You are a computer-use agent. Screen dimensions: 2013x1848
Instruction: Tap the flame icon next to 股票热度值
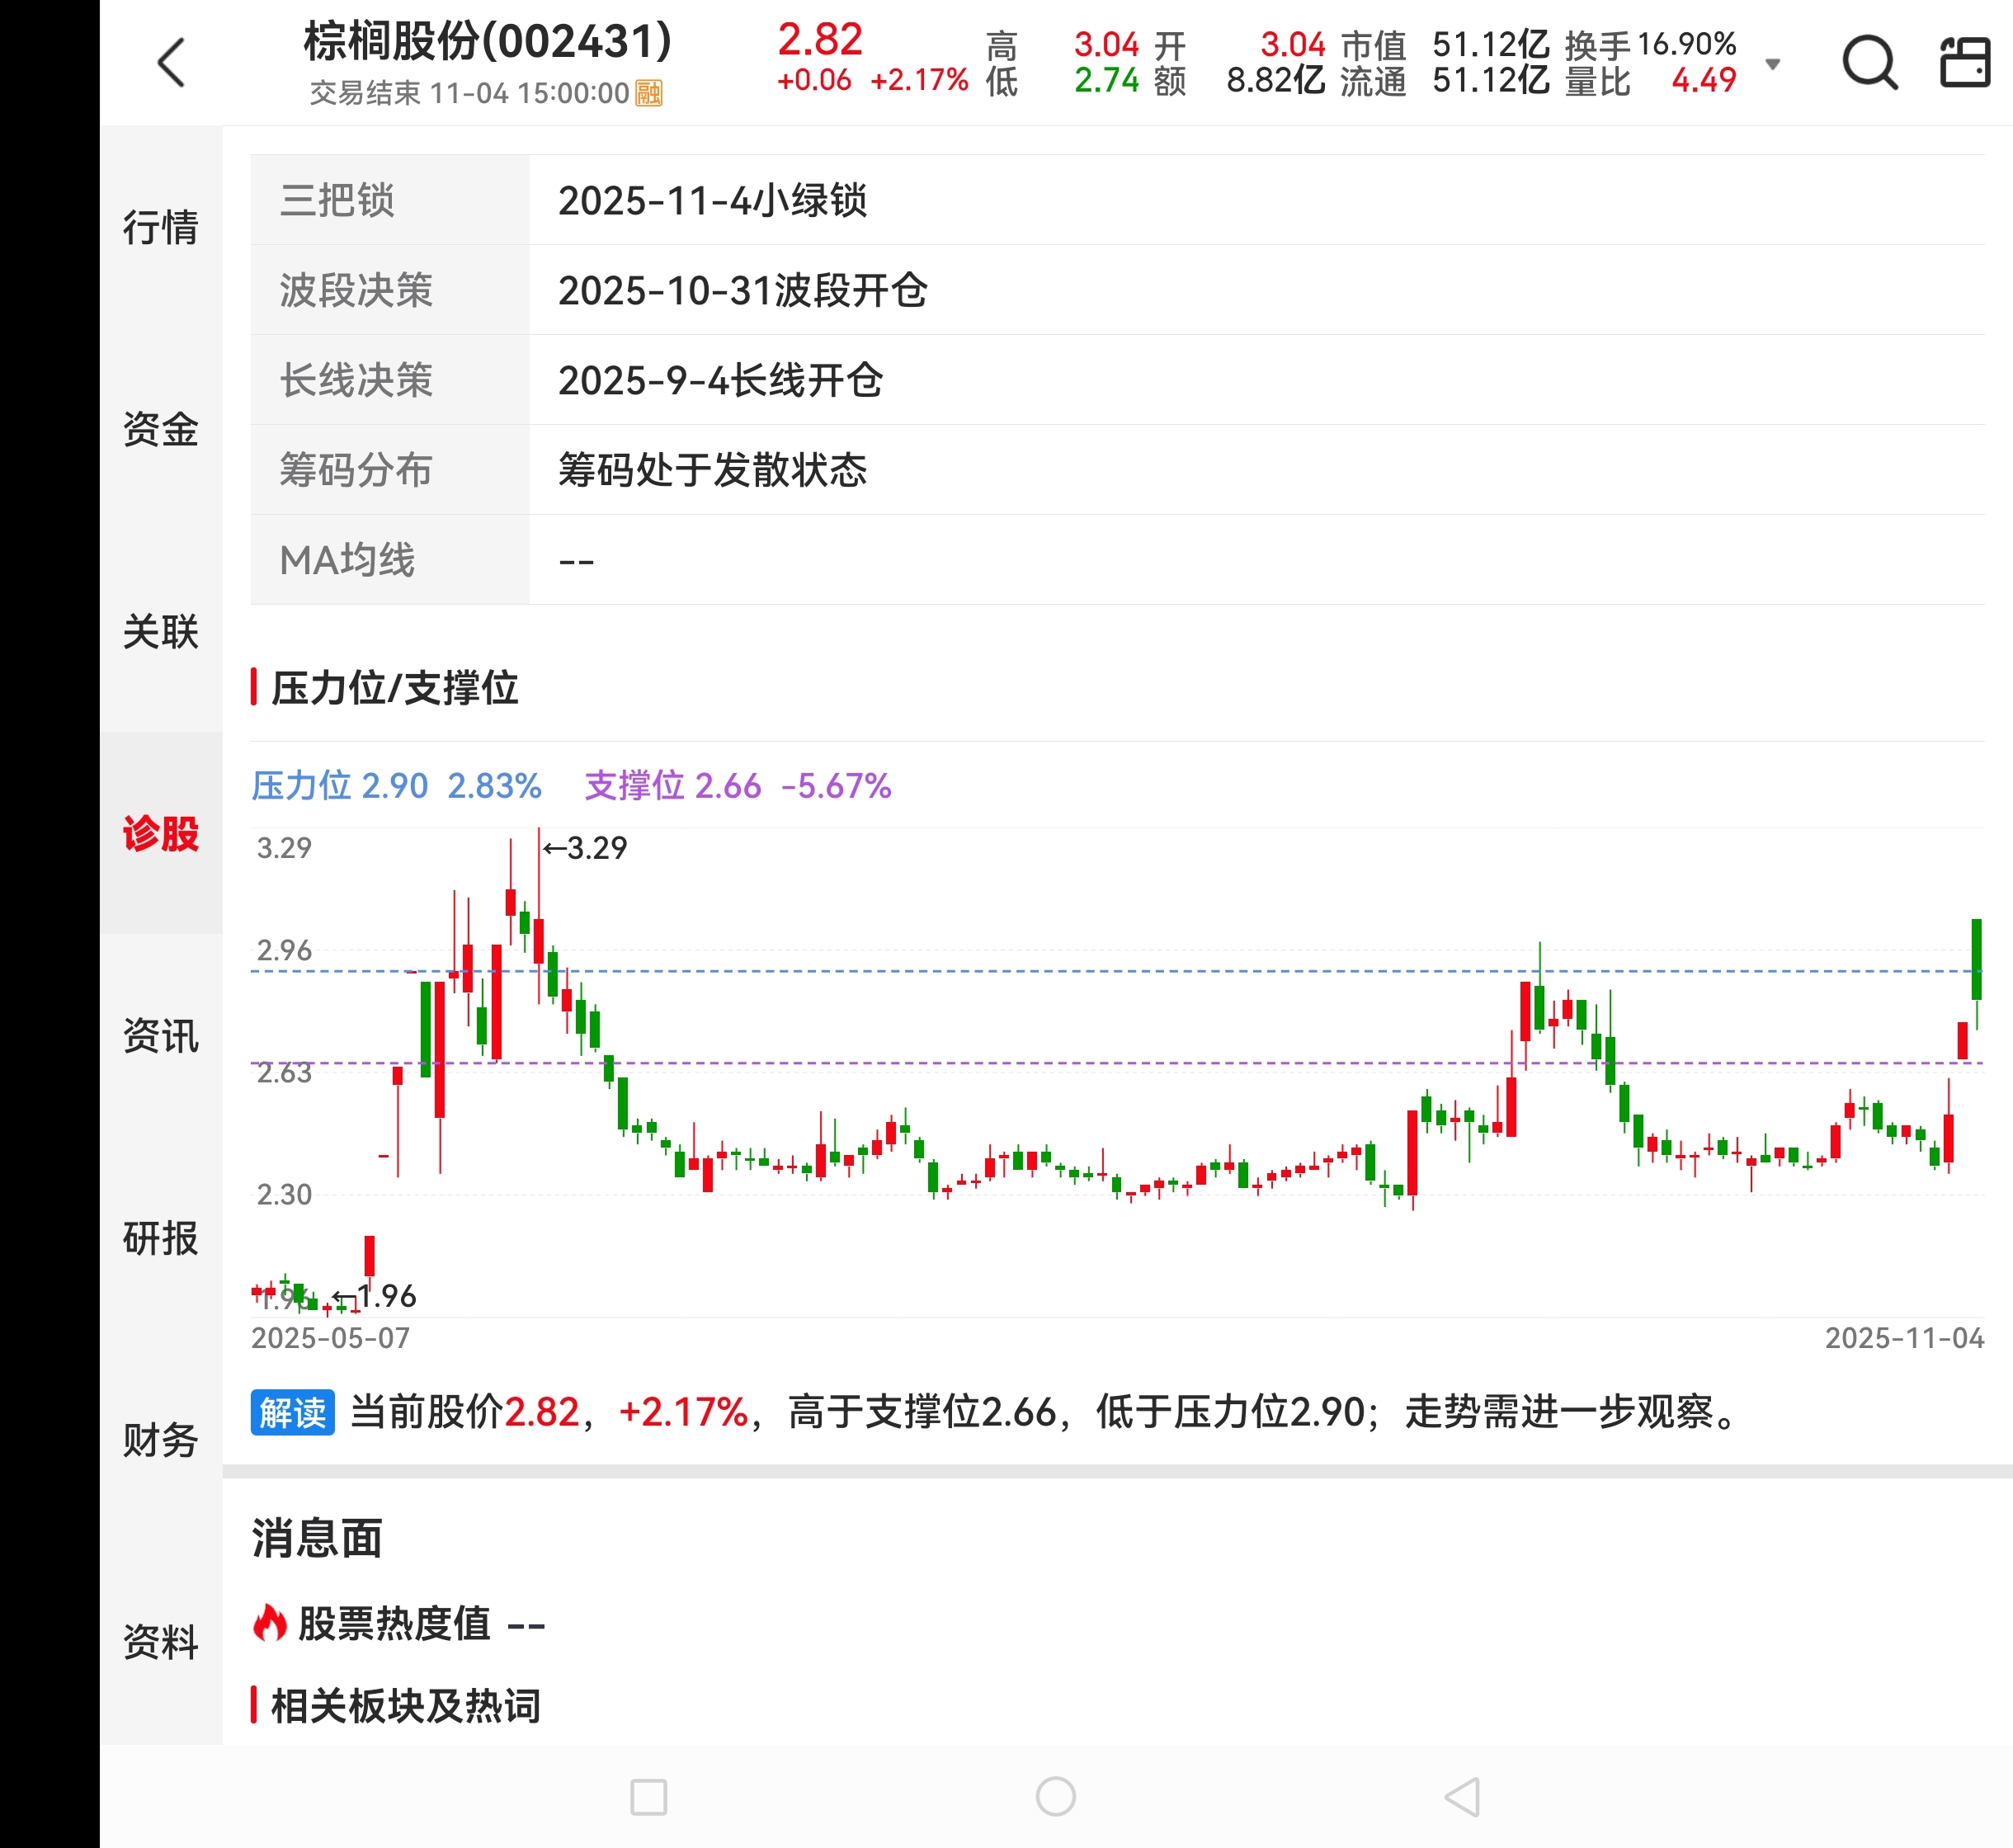(269, 1623)
